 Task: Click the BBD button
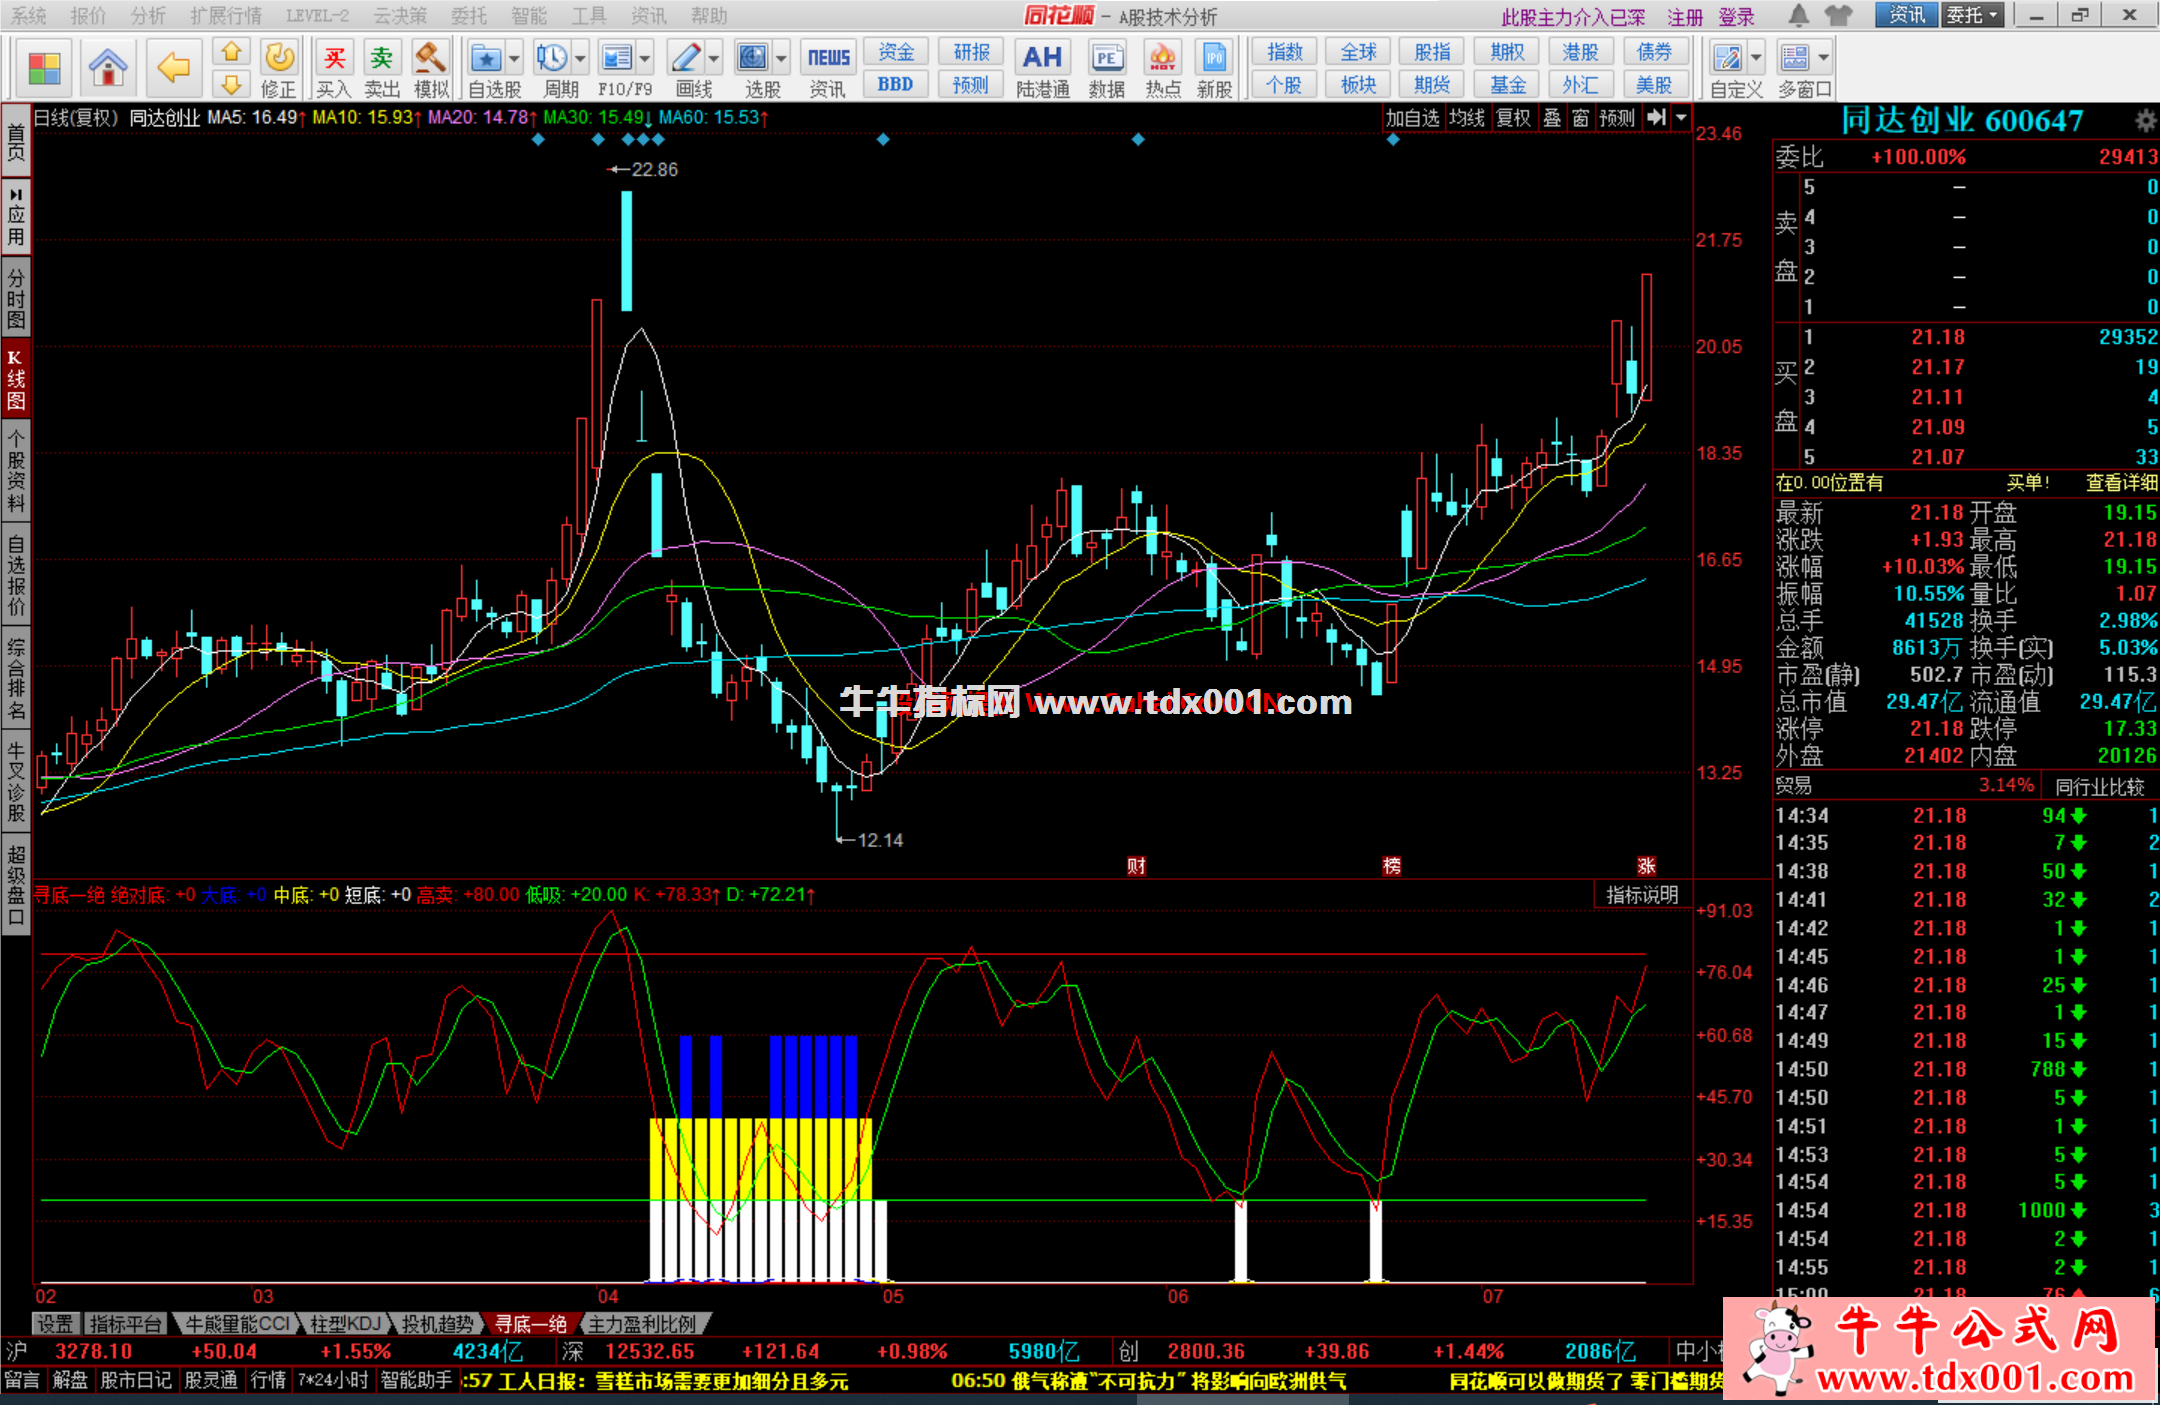[x=895, y=84]
